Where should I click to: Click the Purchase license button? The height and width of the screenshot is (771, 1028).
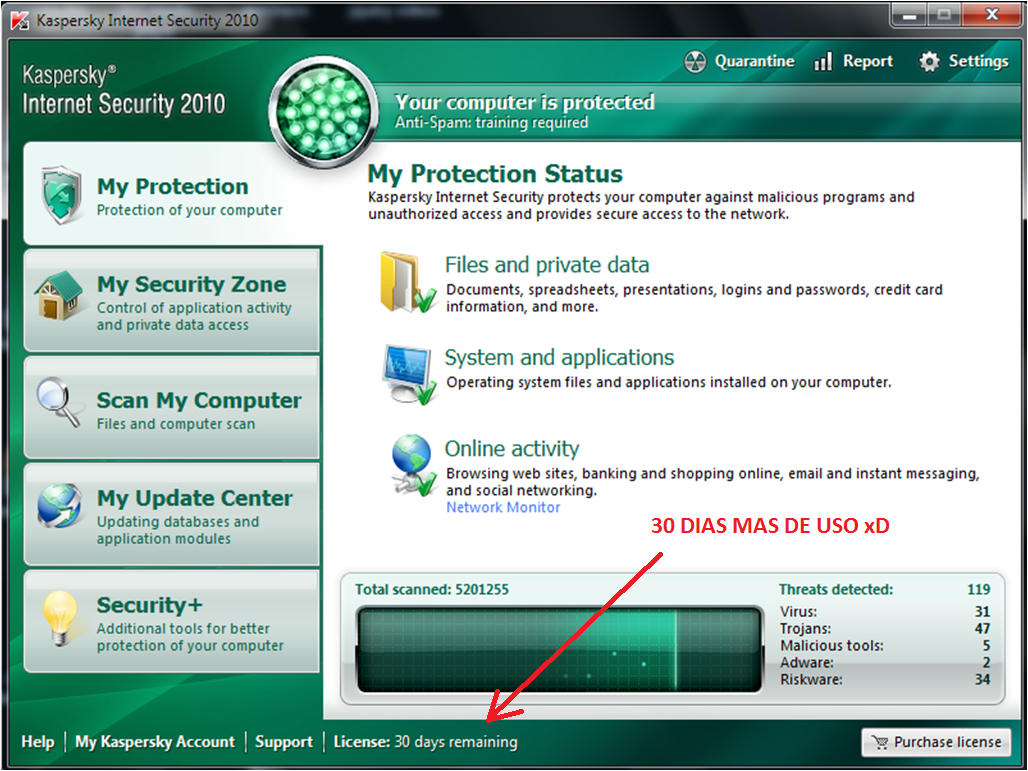point(936,742)
